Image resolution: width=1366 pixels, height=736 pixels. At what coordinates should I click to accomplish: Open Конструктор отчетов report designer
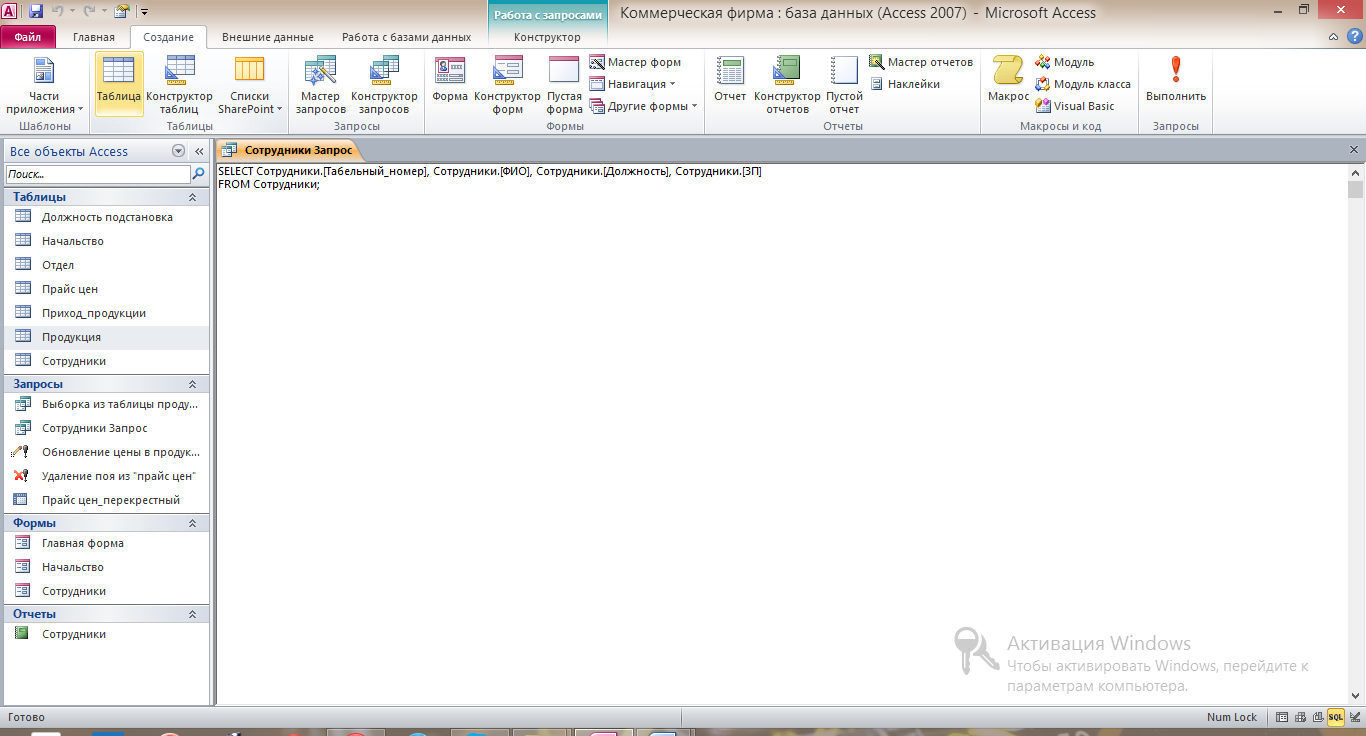(787, 86)
